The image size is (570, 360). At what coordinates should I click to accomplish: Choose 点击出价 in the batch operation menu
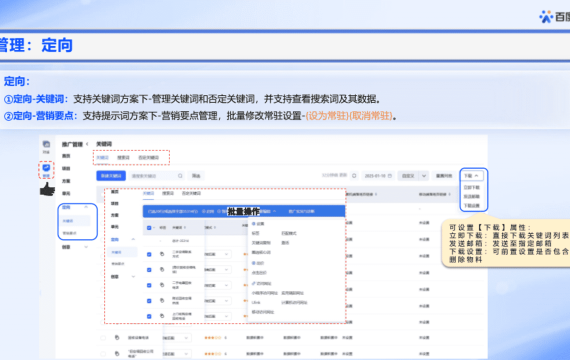pyautogui.click(x=259, y=273)
